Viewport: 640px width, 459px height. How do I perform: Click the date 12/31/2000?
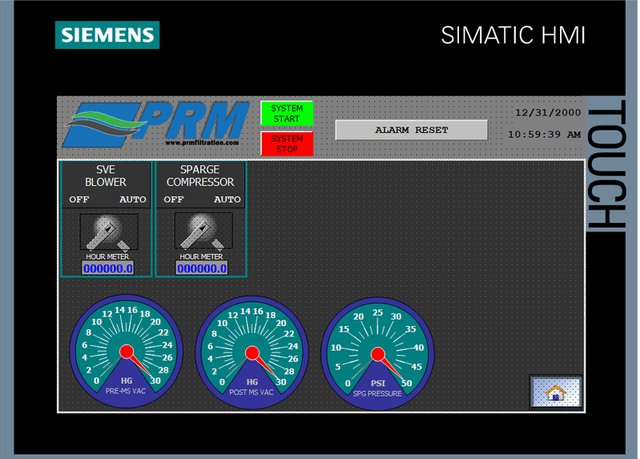548,113
